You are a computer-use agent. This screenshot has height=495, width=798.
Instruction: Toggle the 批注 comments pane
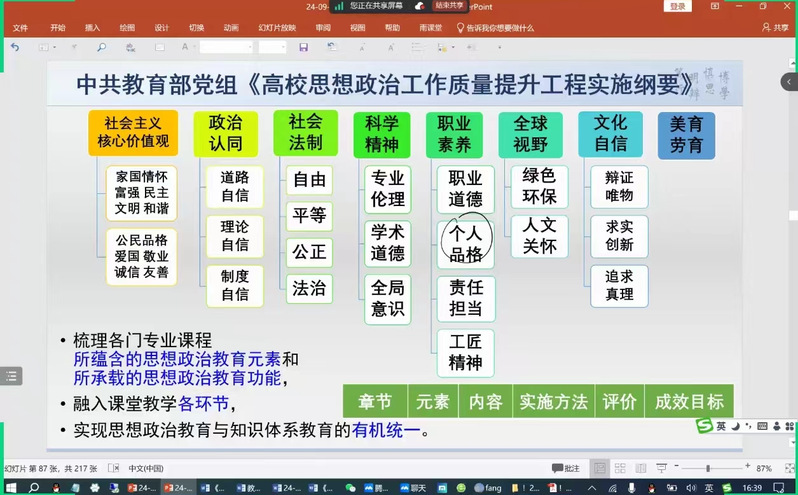(x=566, y=468)
